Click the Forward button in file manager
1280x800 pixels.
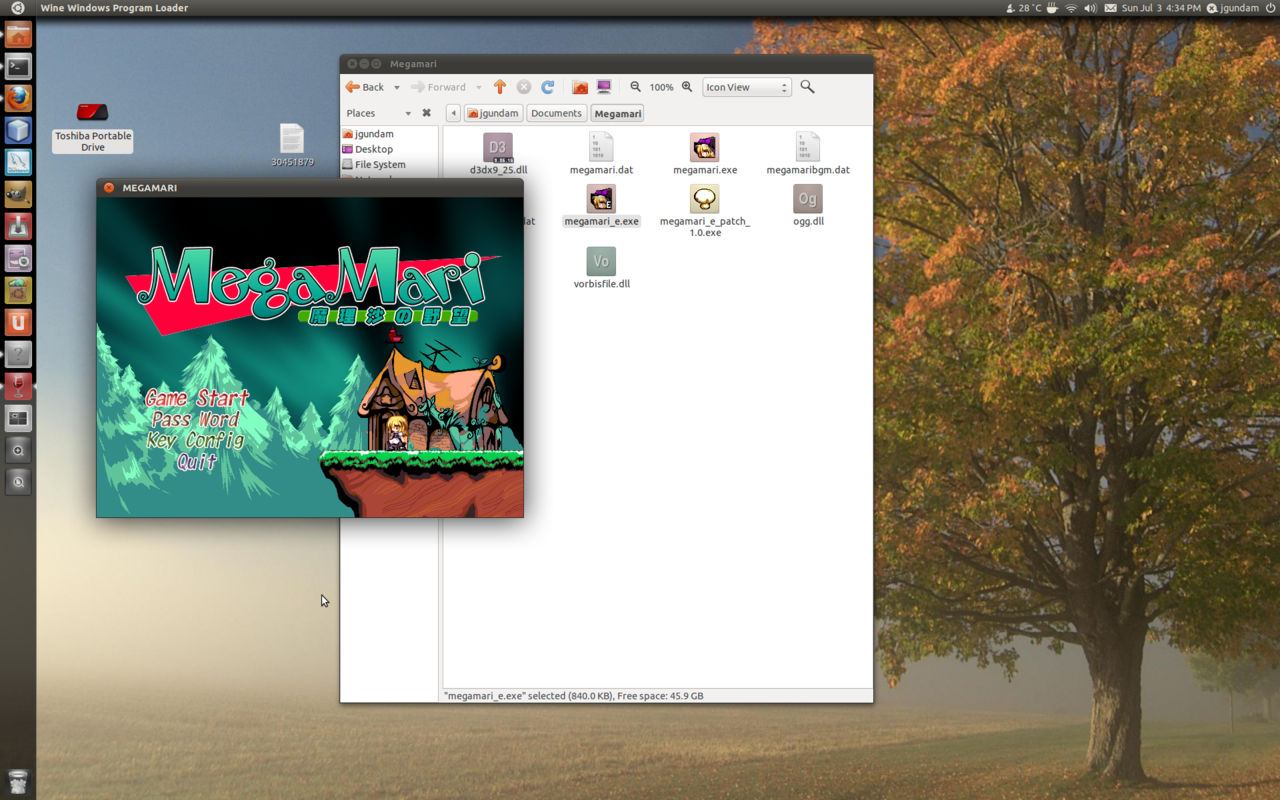439,87
